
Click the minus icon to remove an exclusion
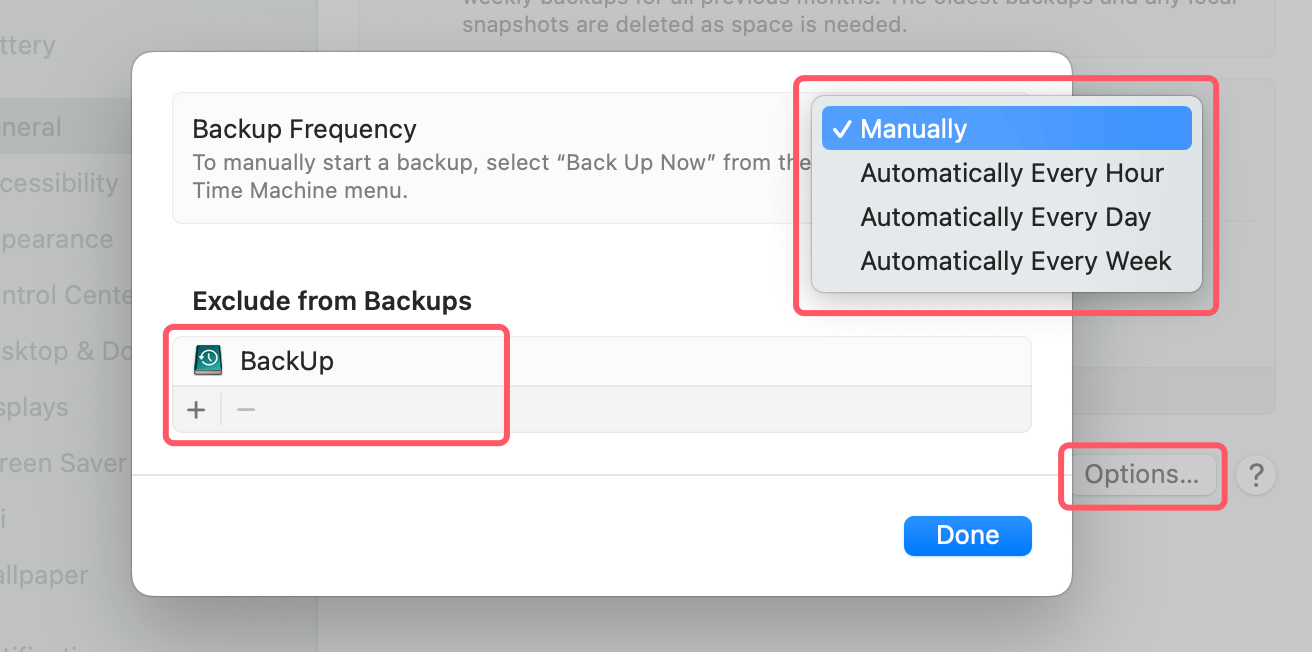pos(245,409)
